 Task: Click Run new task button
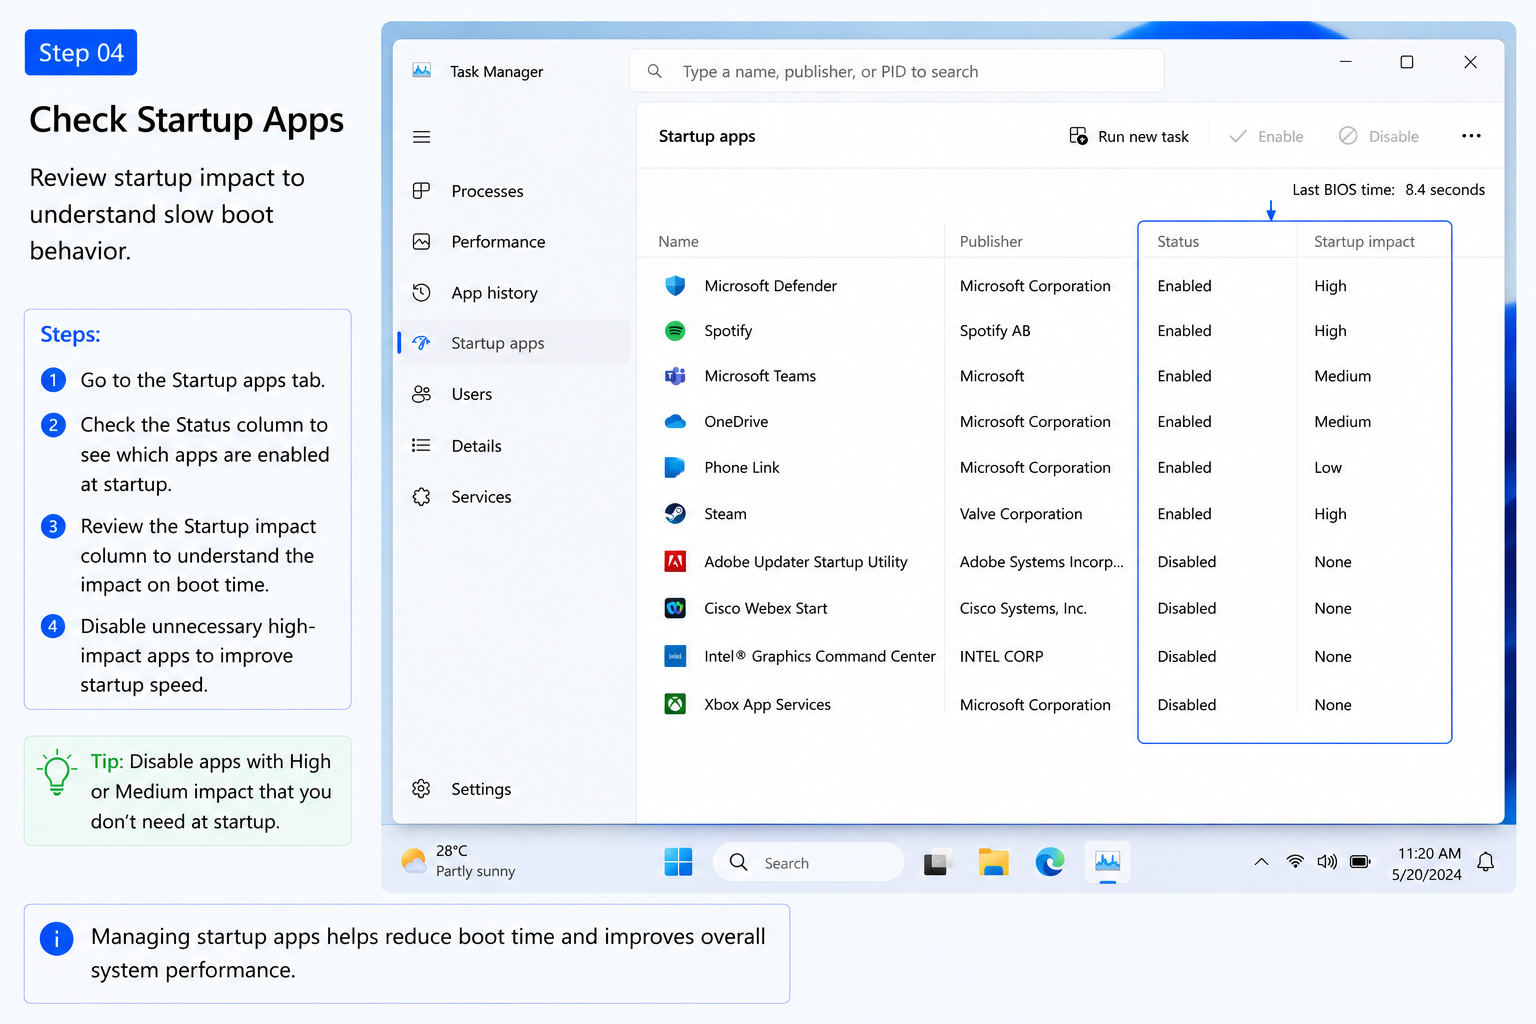1129,136
